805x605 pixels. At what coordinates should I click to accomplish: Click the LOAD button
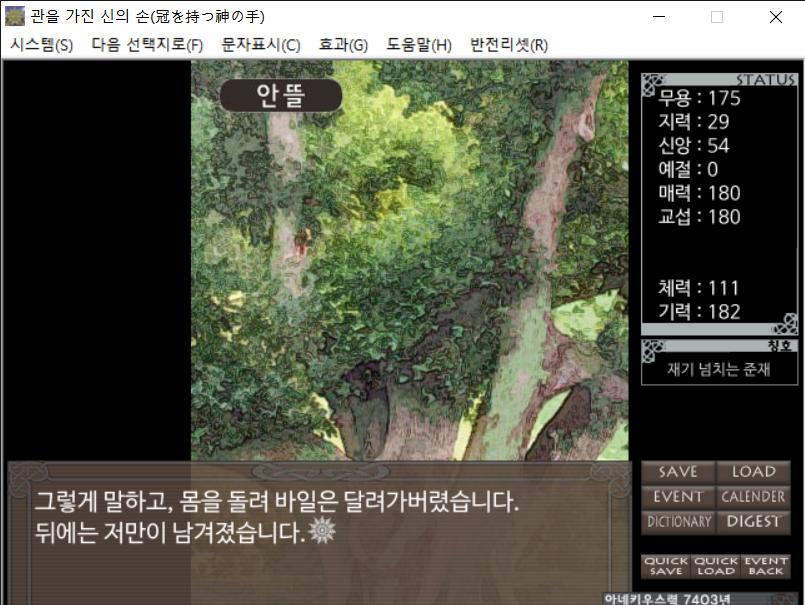[x=753, y=472]
